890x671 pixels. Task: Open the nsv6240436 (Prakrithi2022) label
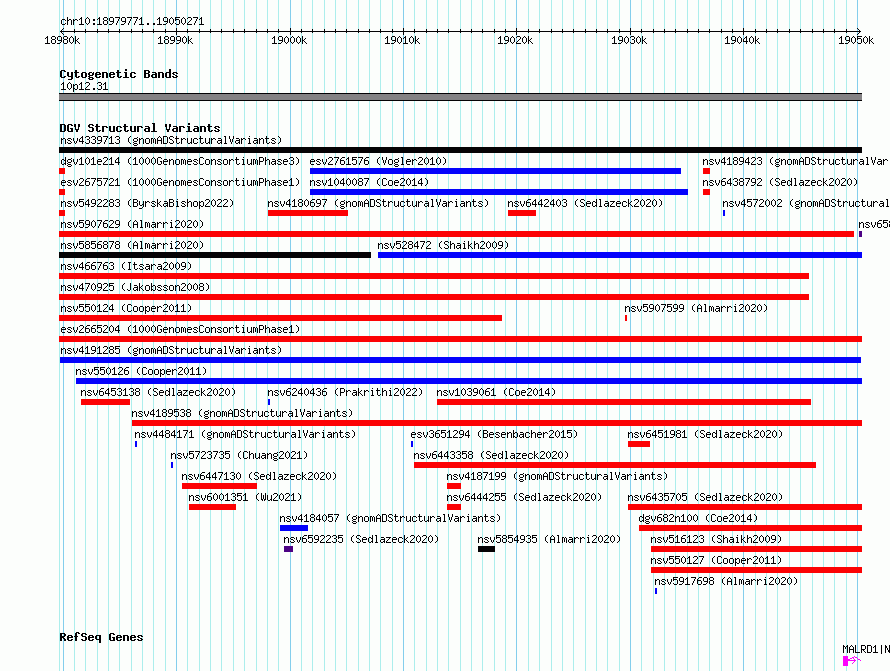coord(345,392)
